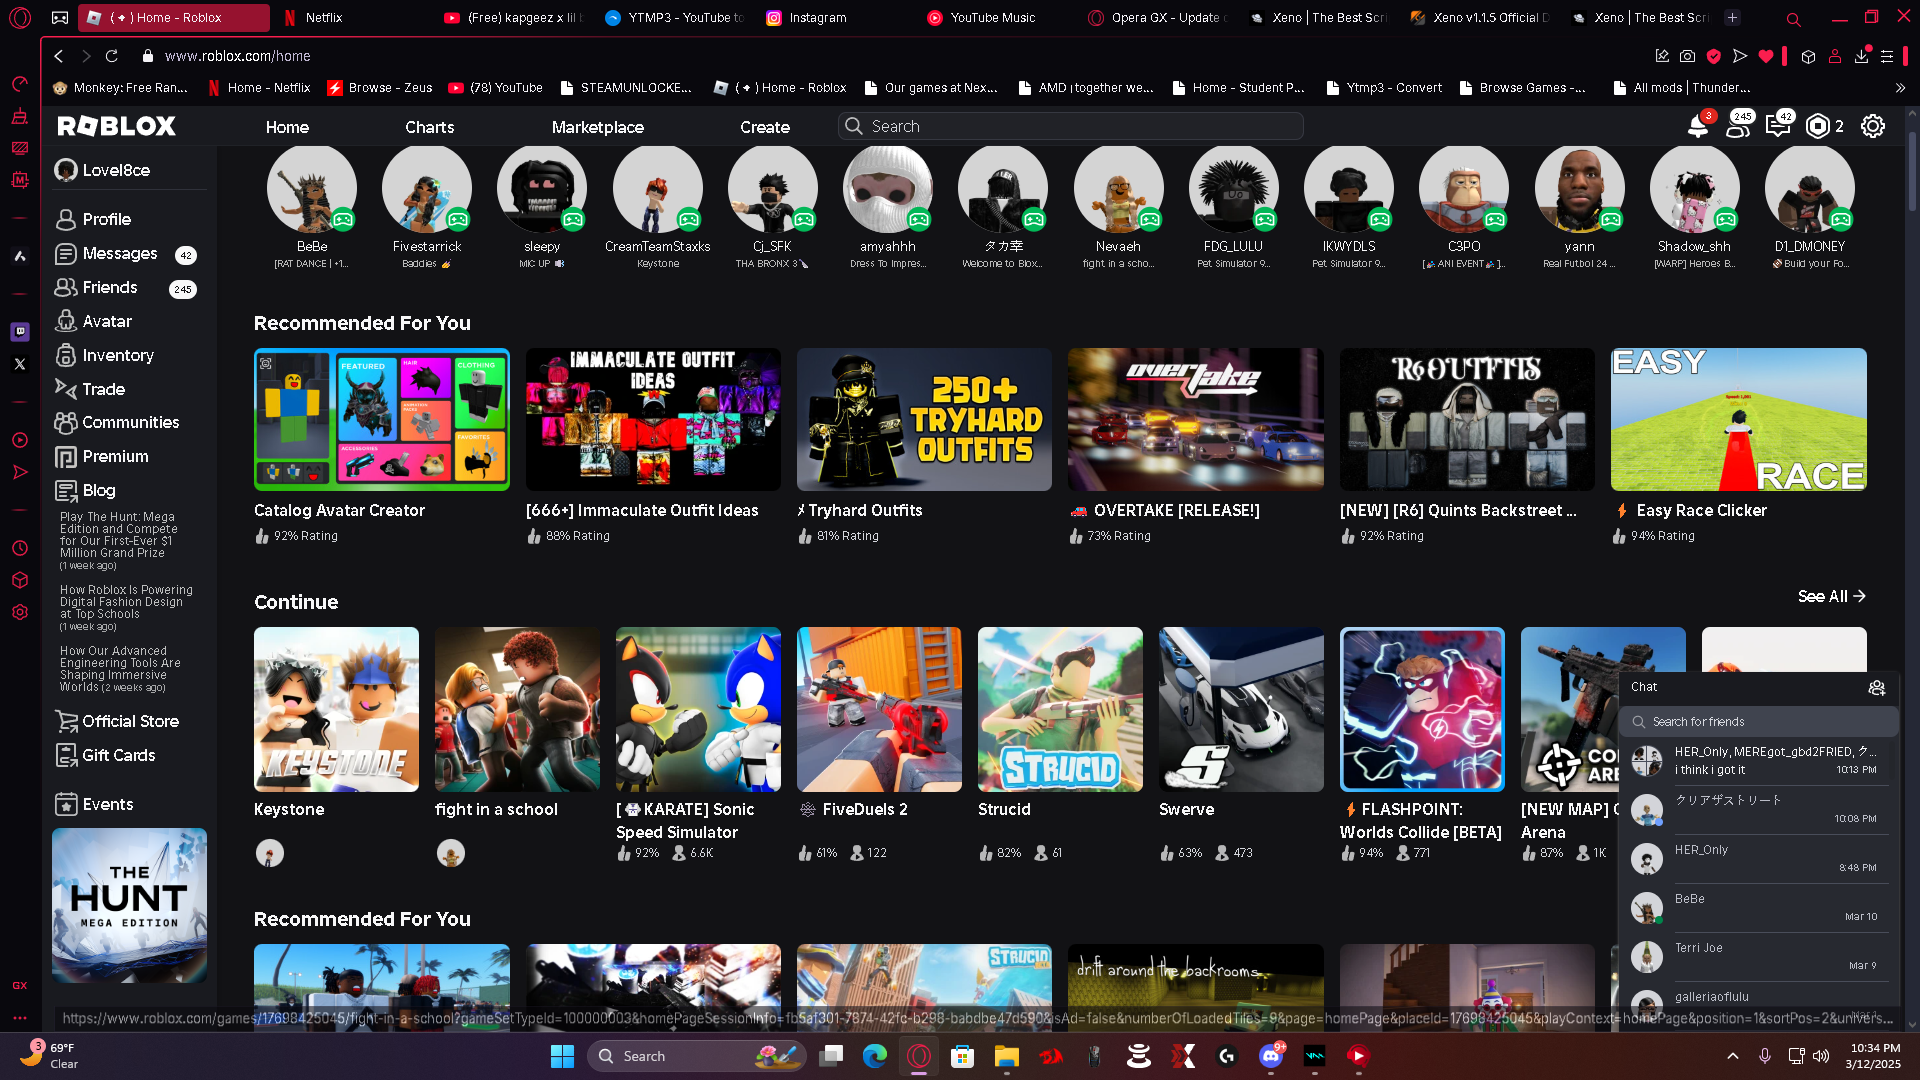The image size is (1920, 1080).
Task: Open Official Store in the sidebar
Action: click(x=130, y=721)
